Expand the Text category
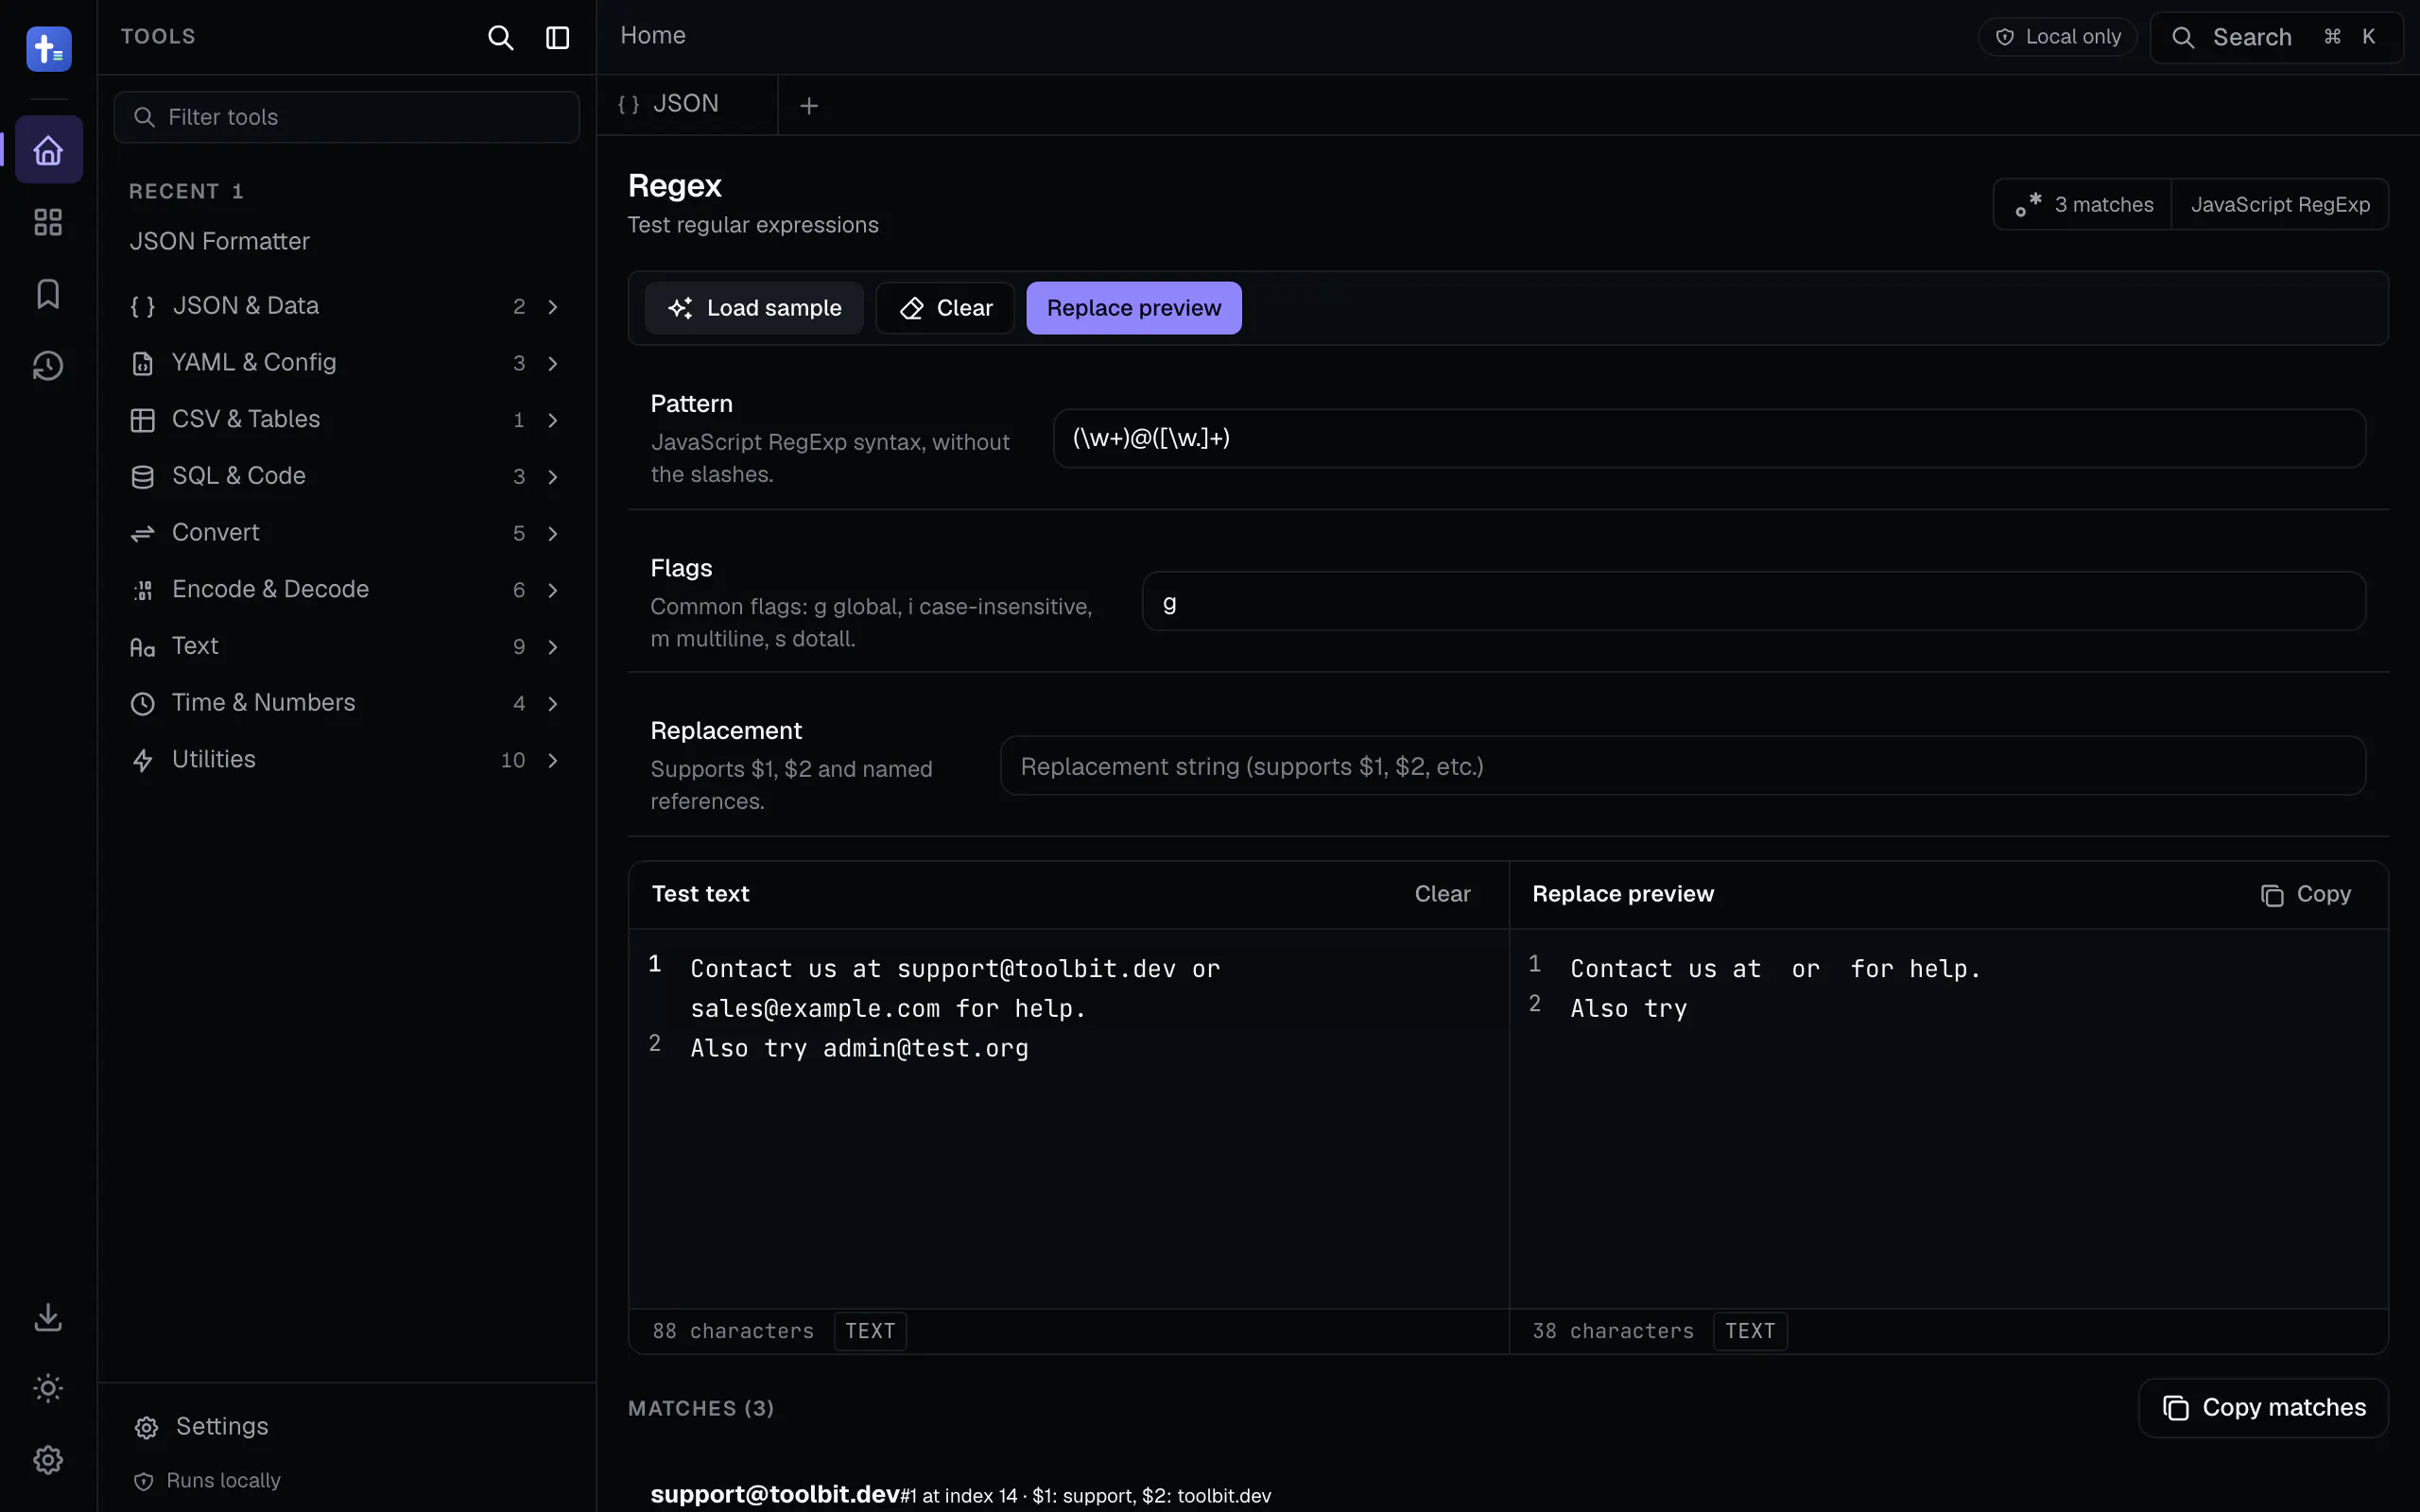The height and width of the screenshot is (1512, 2420). click(x=346, y=646)
